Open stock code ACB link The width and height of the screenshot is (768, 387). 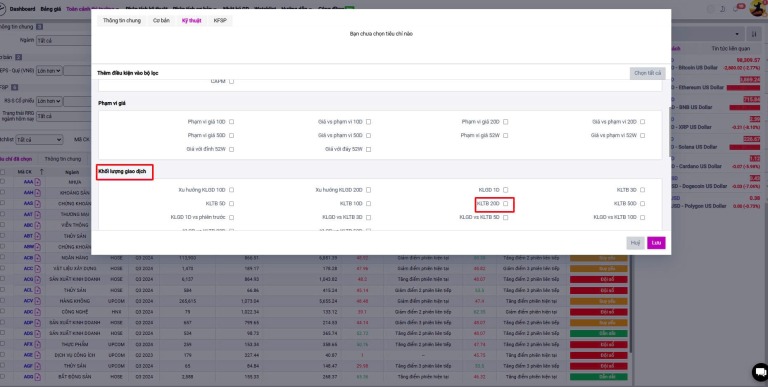click(x=28, y=258)
